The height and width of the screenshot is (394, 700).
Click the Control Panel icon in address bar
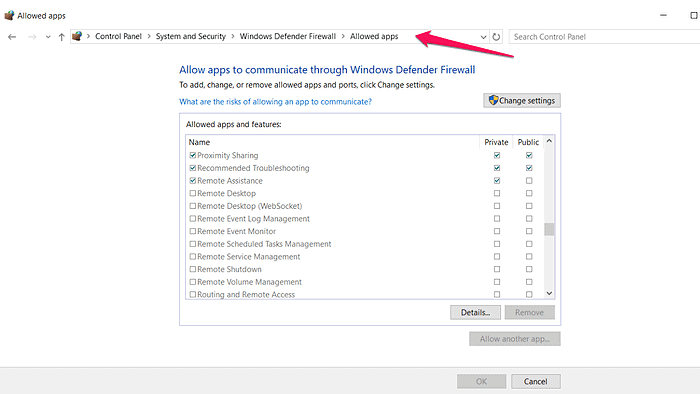click(77, 36)
